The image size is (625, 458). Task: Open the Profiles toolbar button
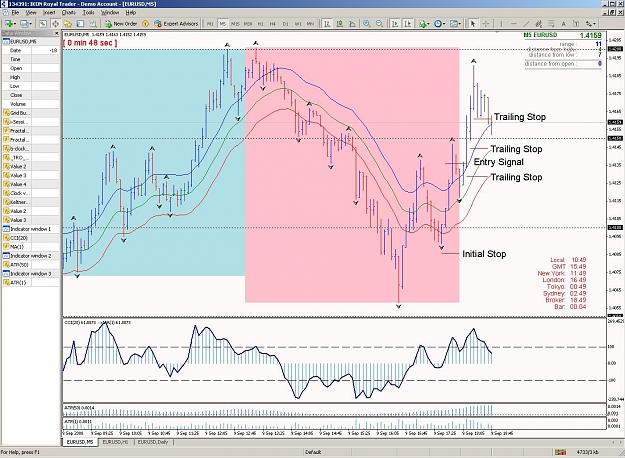coord(26,24)
